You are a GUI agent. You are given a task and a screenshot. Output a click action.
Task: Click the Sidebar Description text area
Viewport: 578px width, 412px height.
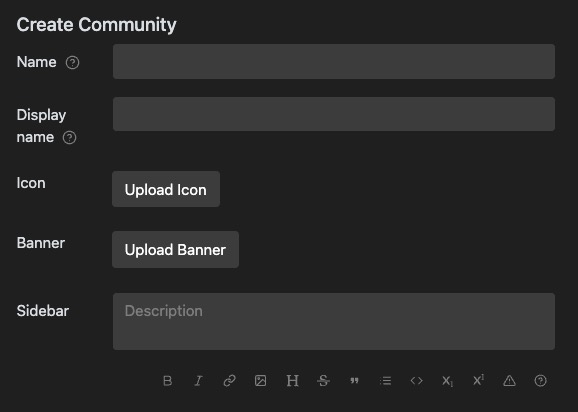(x=334, y=321)
